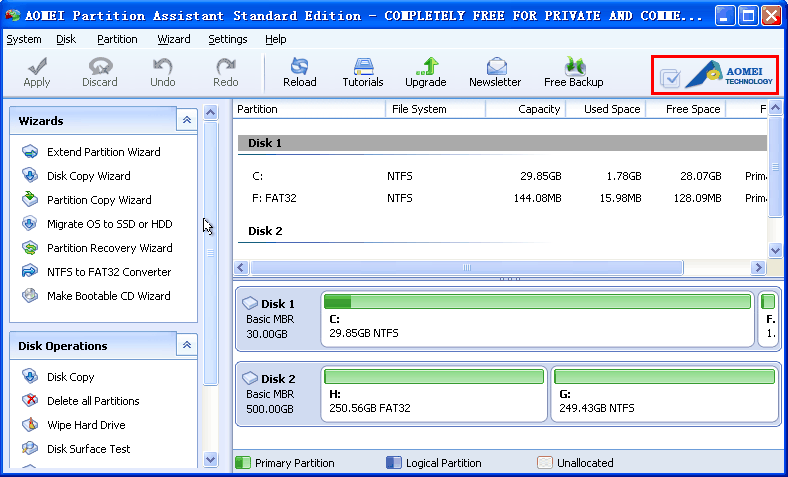The image size is (788, 477).
Task: Click the 144.08MB capacity cell
Action: pyautogui.click(x=537, y=198)
